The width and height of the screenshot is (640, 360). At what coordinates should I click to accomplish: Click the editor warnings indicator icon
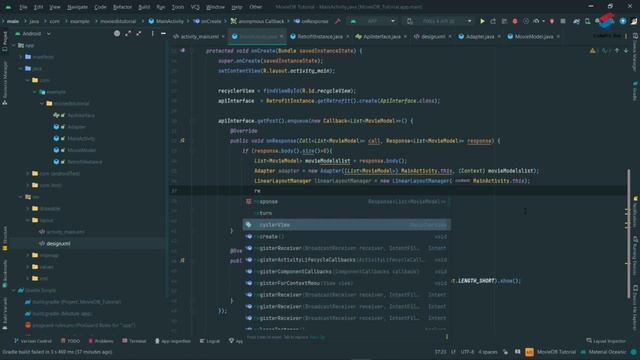pyautogui.click(x=592, y=51)
